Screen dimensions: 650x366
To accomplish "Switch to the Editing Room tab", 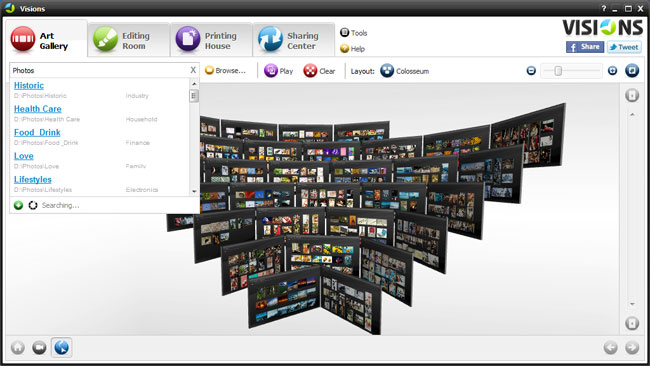I will (x=129, y=40).
